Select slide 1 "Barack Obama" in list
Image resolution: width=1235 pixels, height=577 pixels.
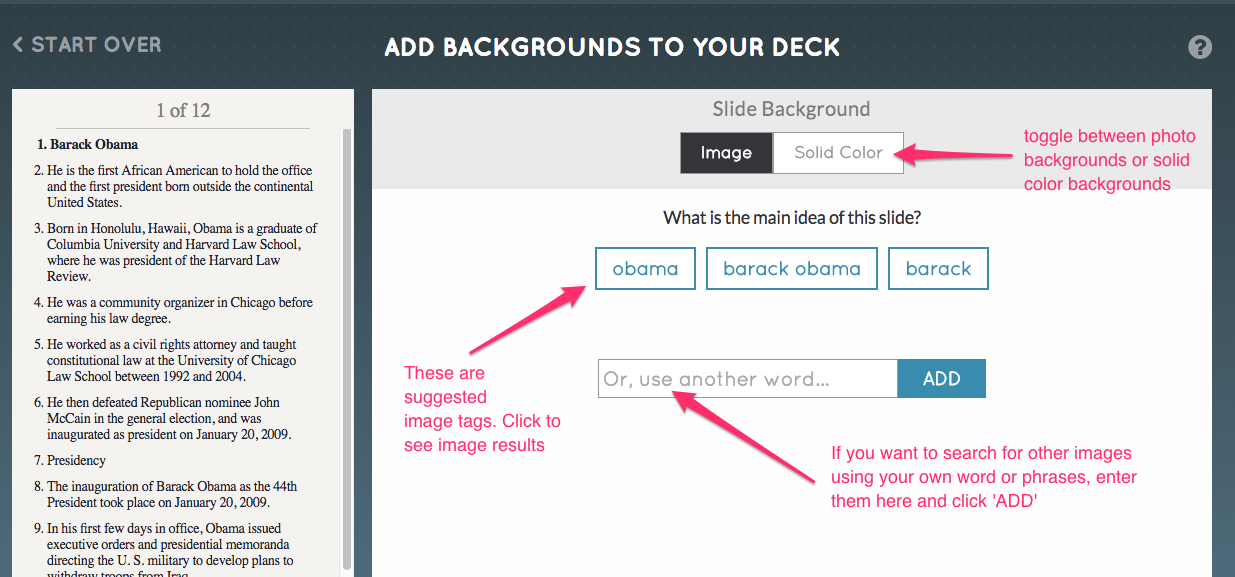pos(94,144)
